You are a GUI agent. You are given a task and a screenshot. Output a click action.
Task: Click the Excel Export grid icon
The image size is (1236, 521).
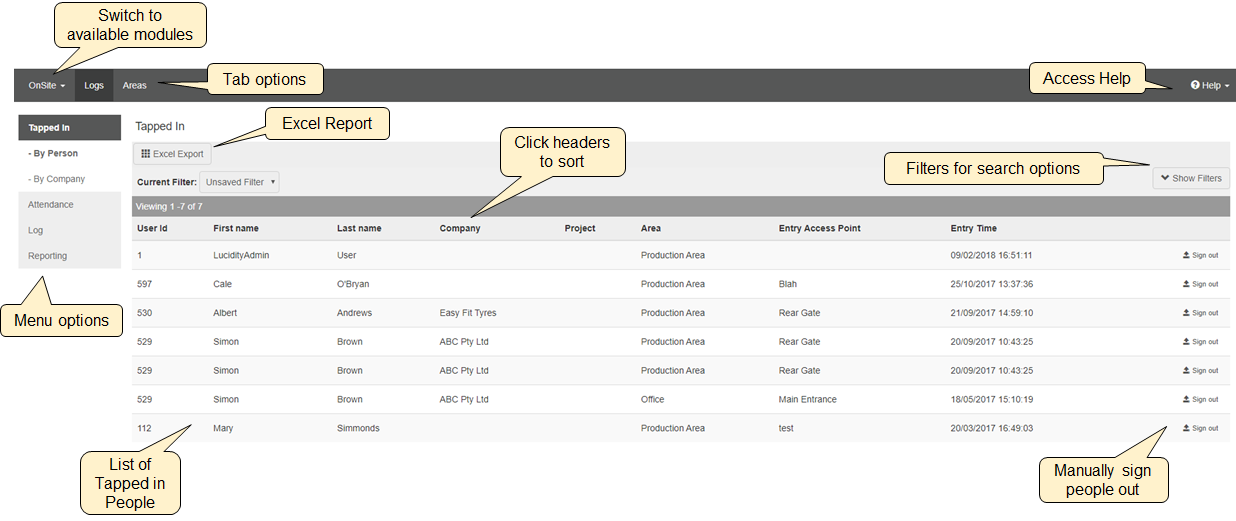coord(145,154)
